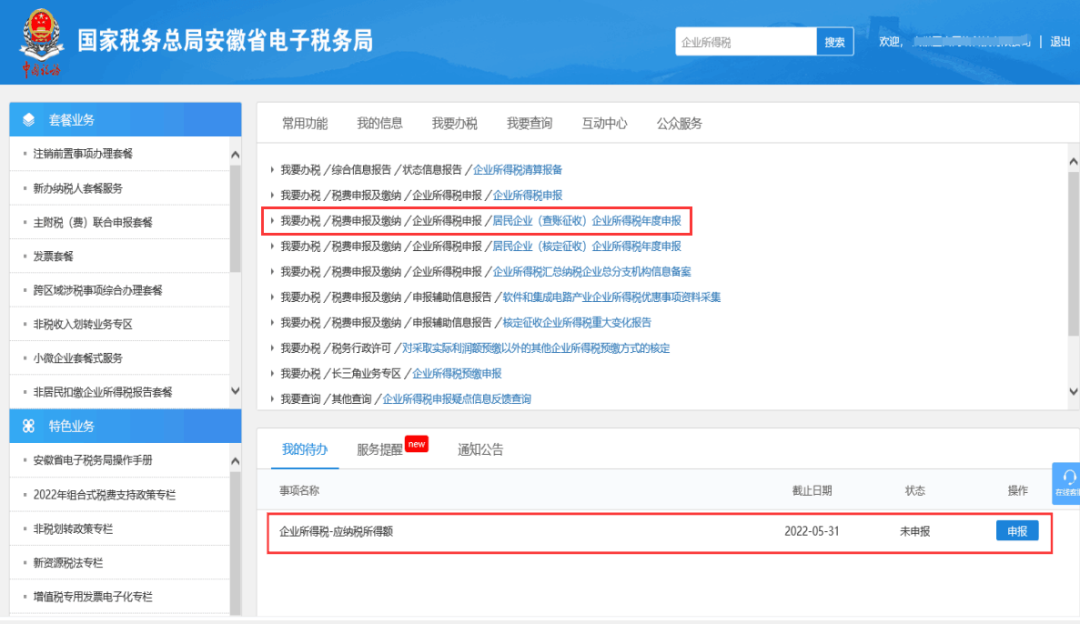This screenshot has height=624, width=1080.
Task: Switch to the 服务提醒 tab
Action: click(380, 450)
